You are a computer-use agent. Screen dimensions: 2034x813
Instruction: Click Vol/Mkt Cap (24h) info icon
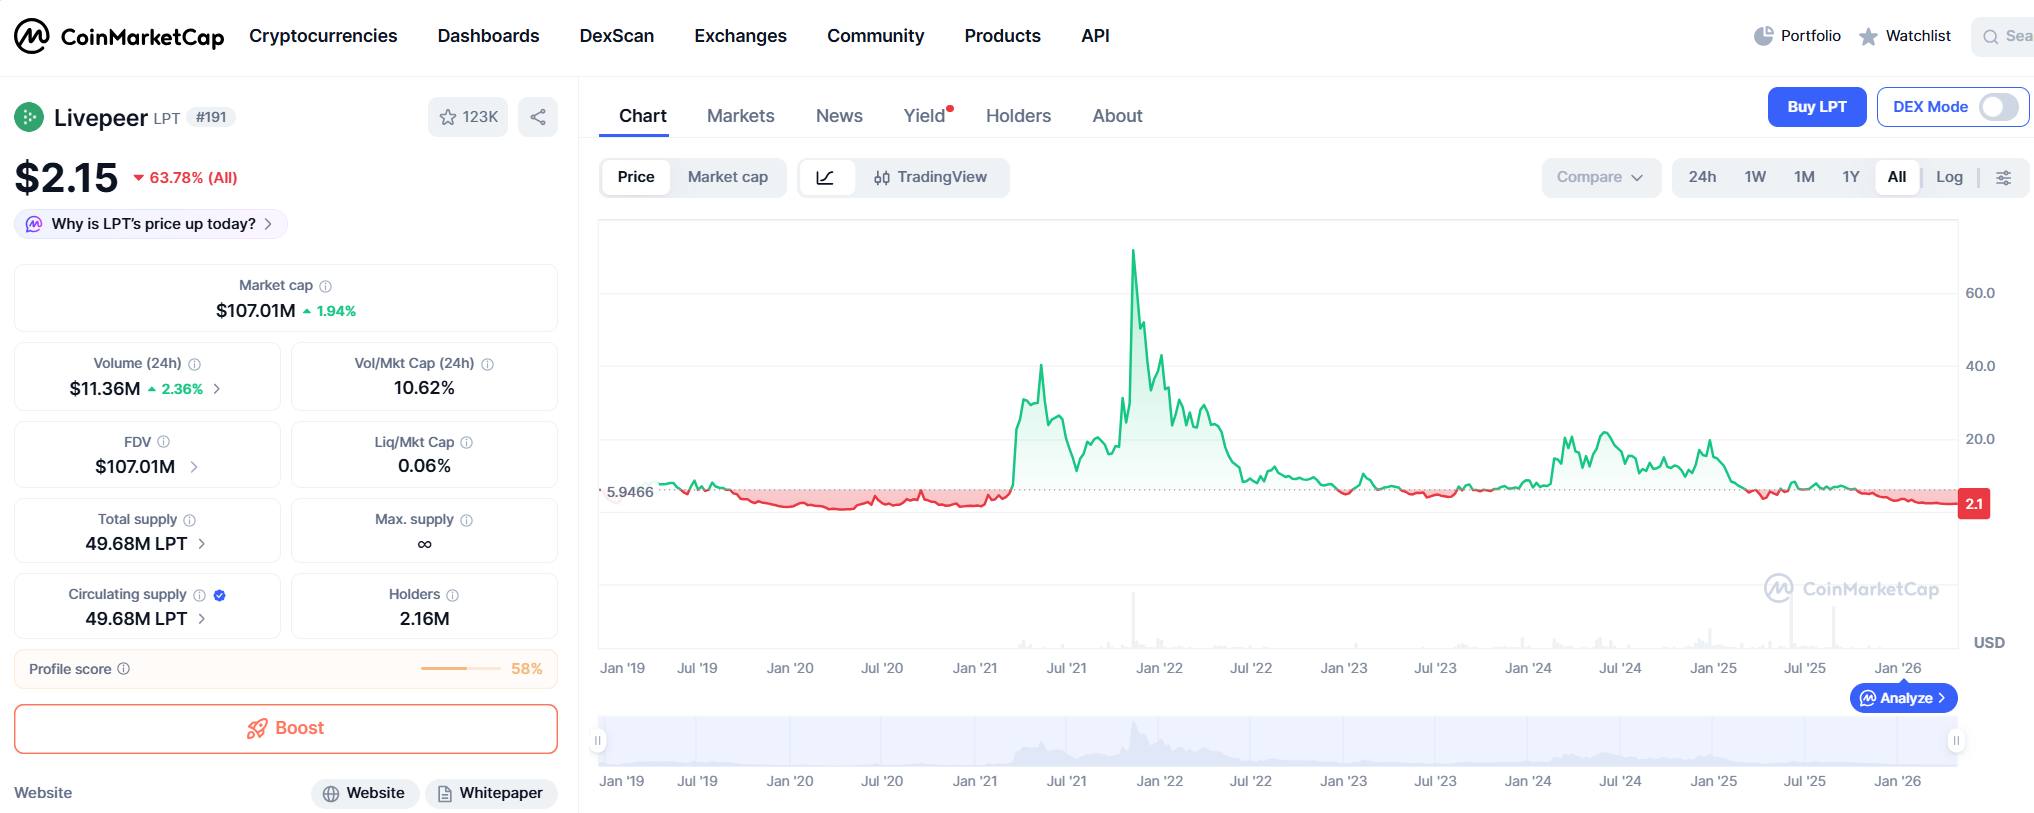pos(488,364)
